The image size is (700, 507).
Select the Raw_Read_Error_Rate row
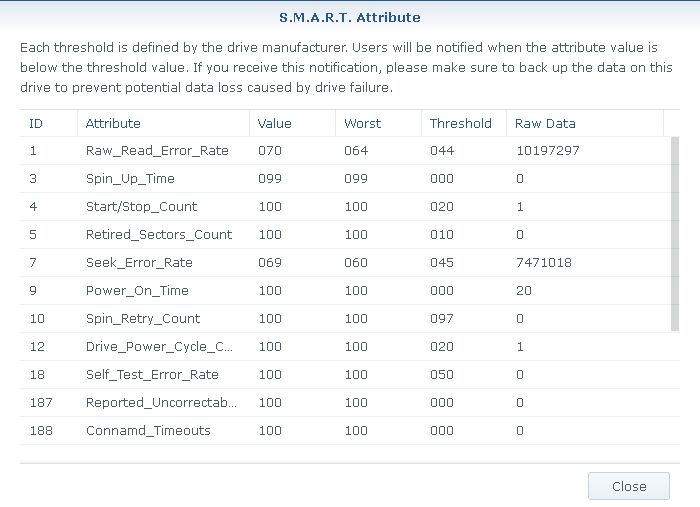coord(346,151)
